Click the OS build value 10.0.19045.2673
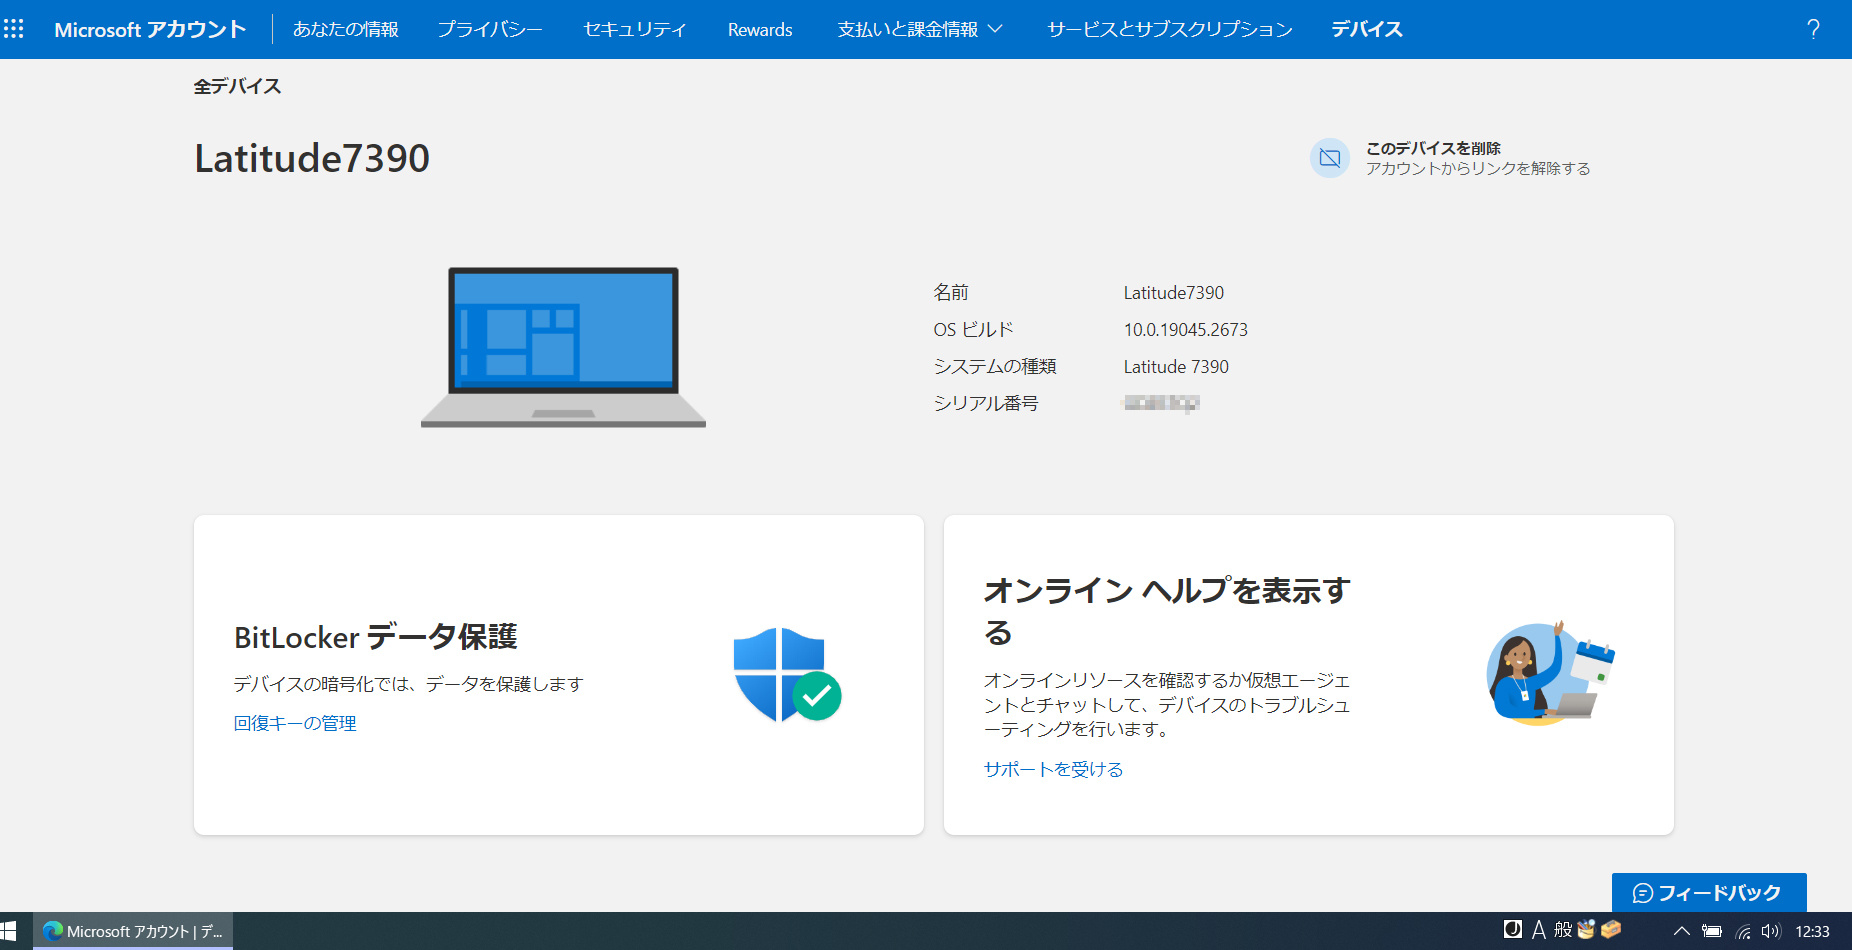The height and width of the screenshot is (950, 1852). [x=1185, y=329]
